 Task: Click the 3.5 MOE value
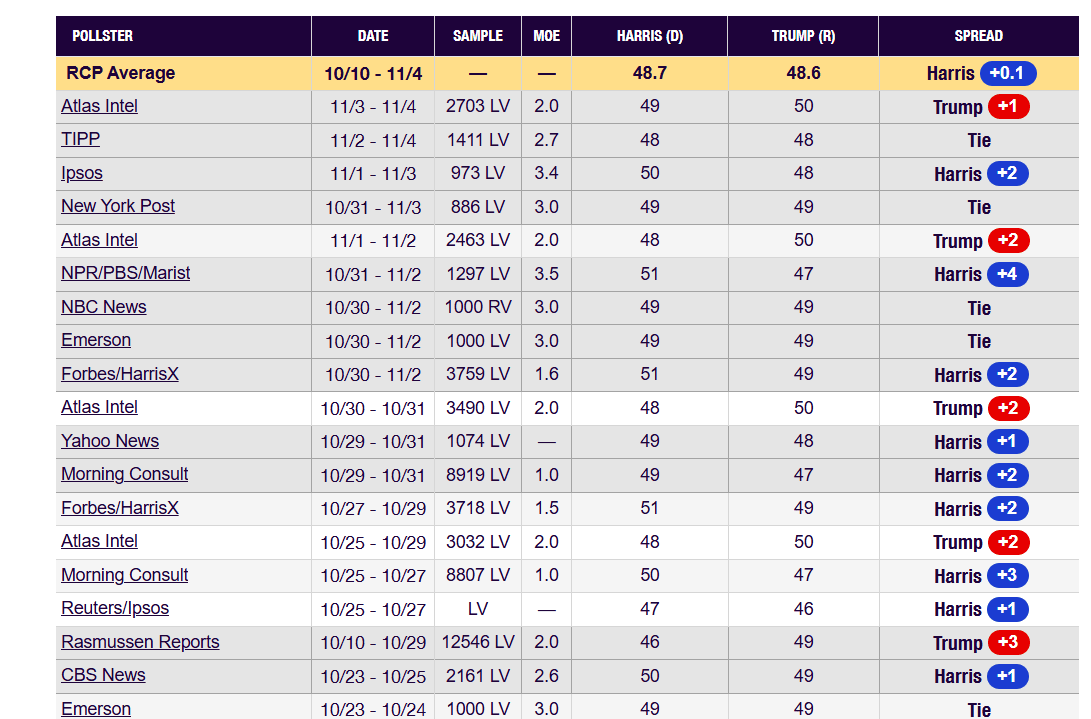pos(546,274)
